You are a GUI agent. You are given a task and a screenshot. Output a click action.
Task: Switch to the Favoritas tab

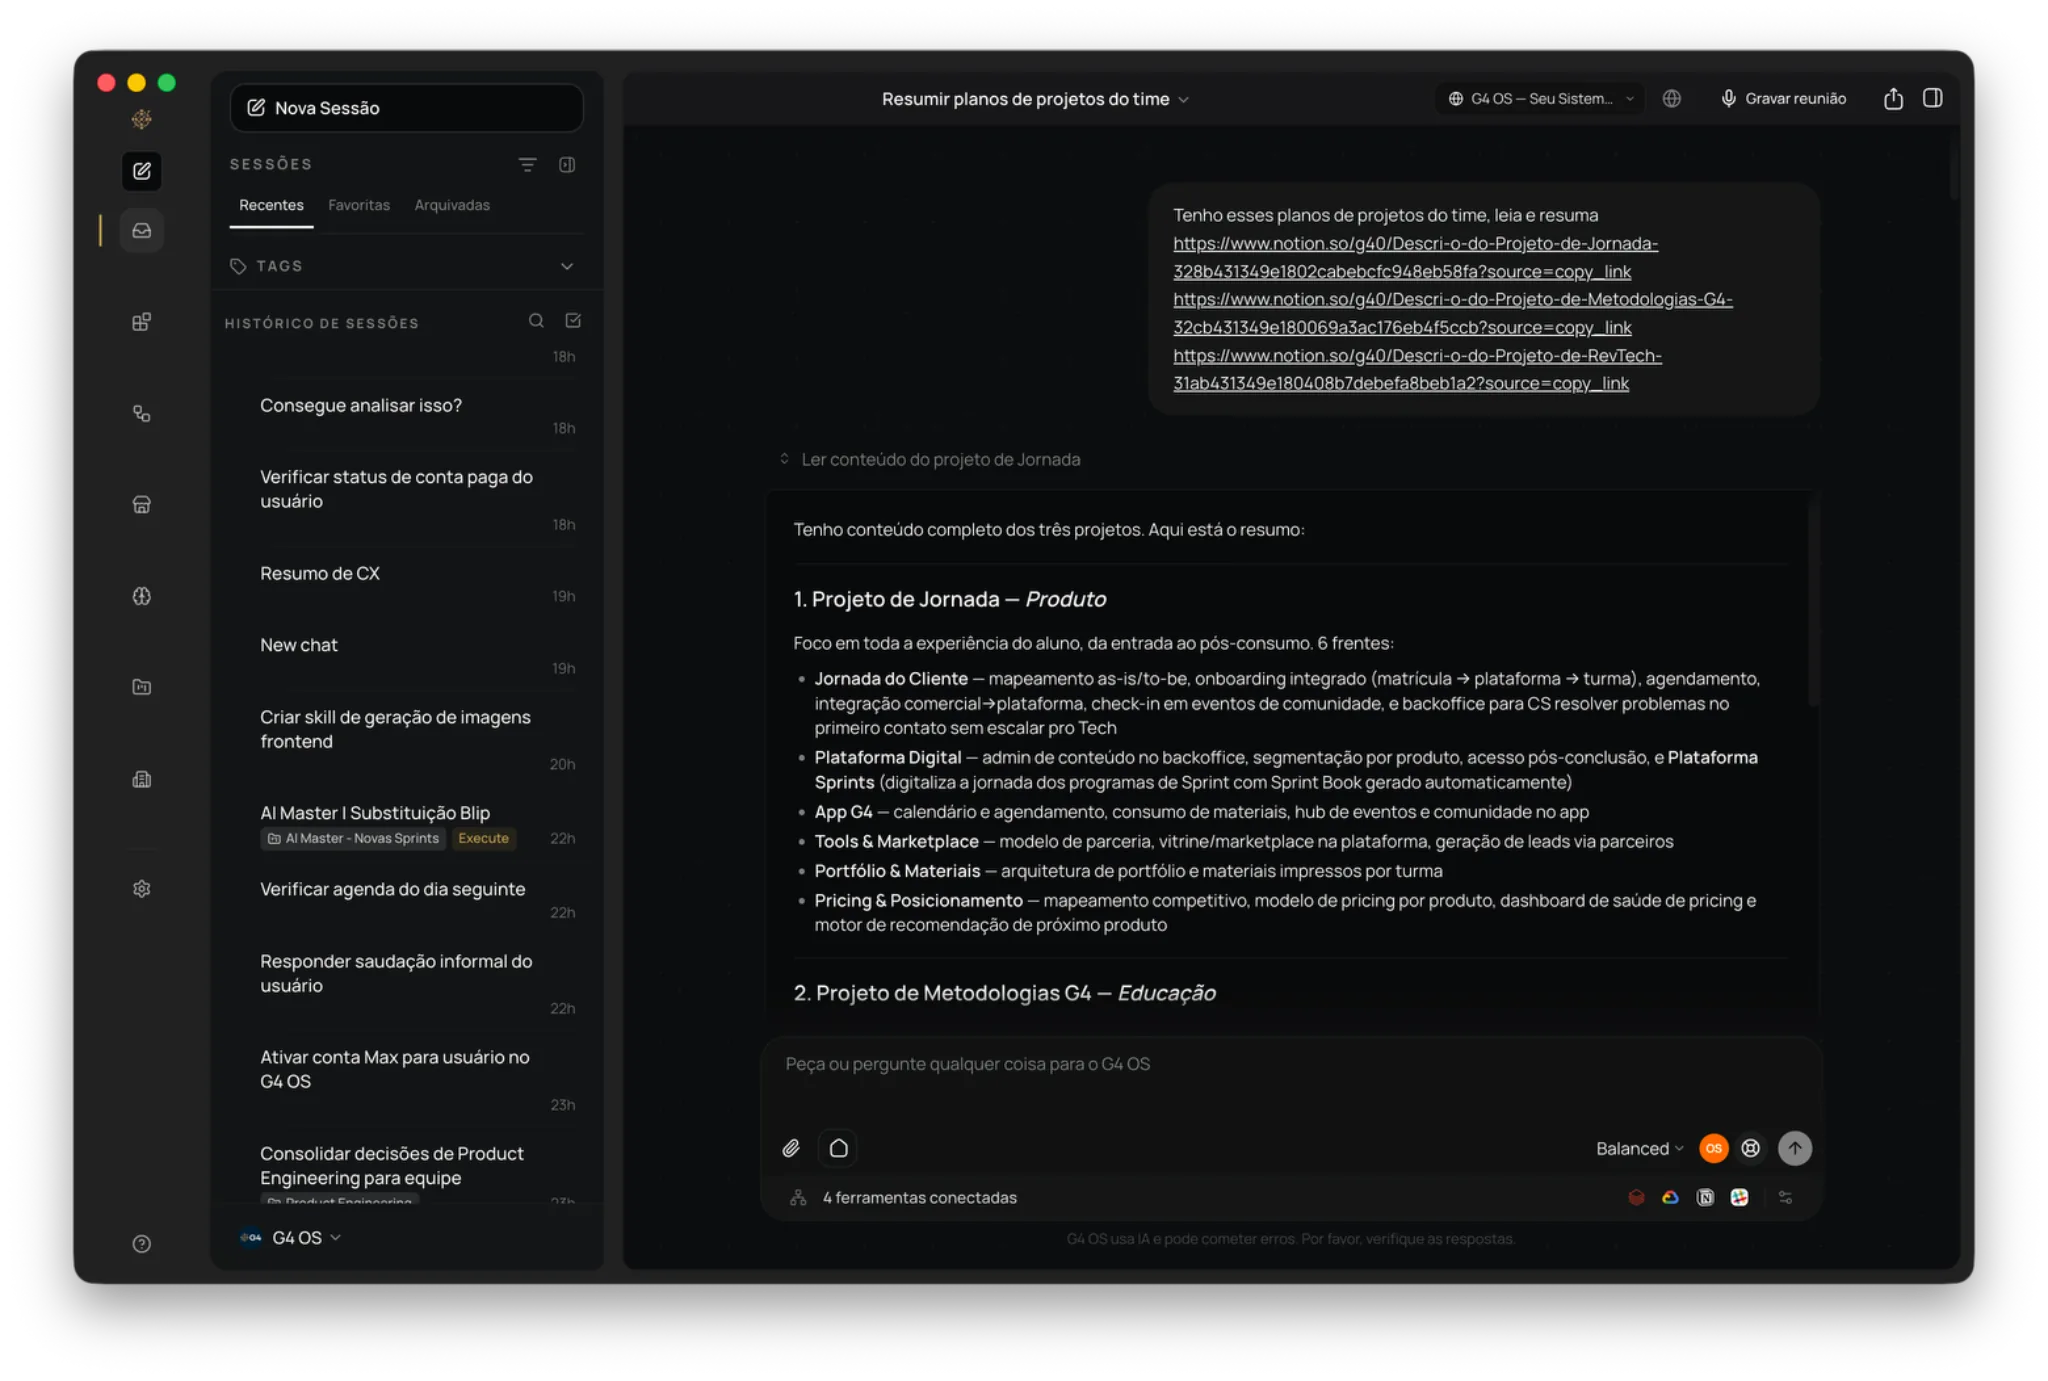(x=359, y=205)
